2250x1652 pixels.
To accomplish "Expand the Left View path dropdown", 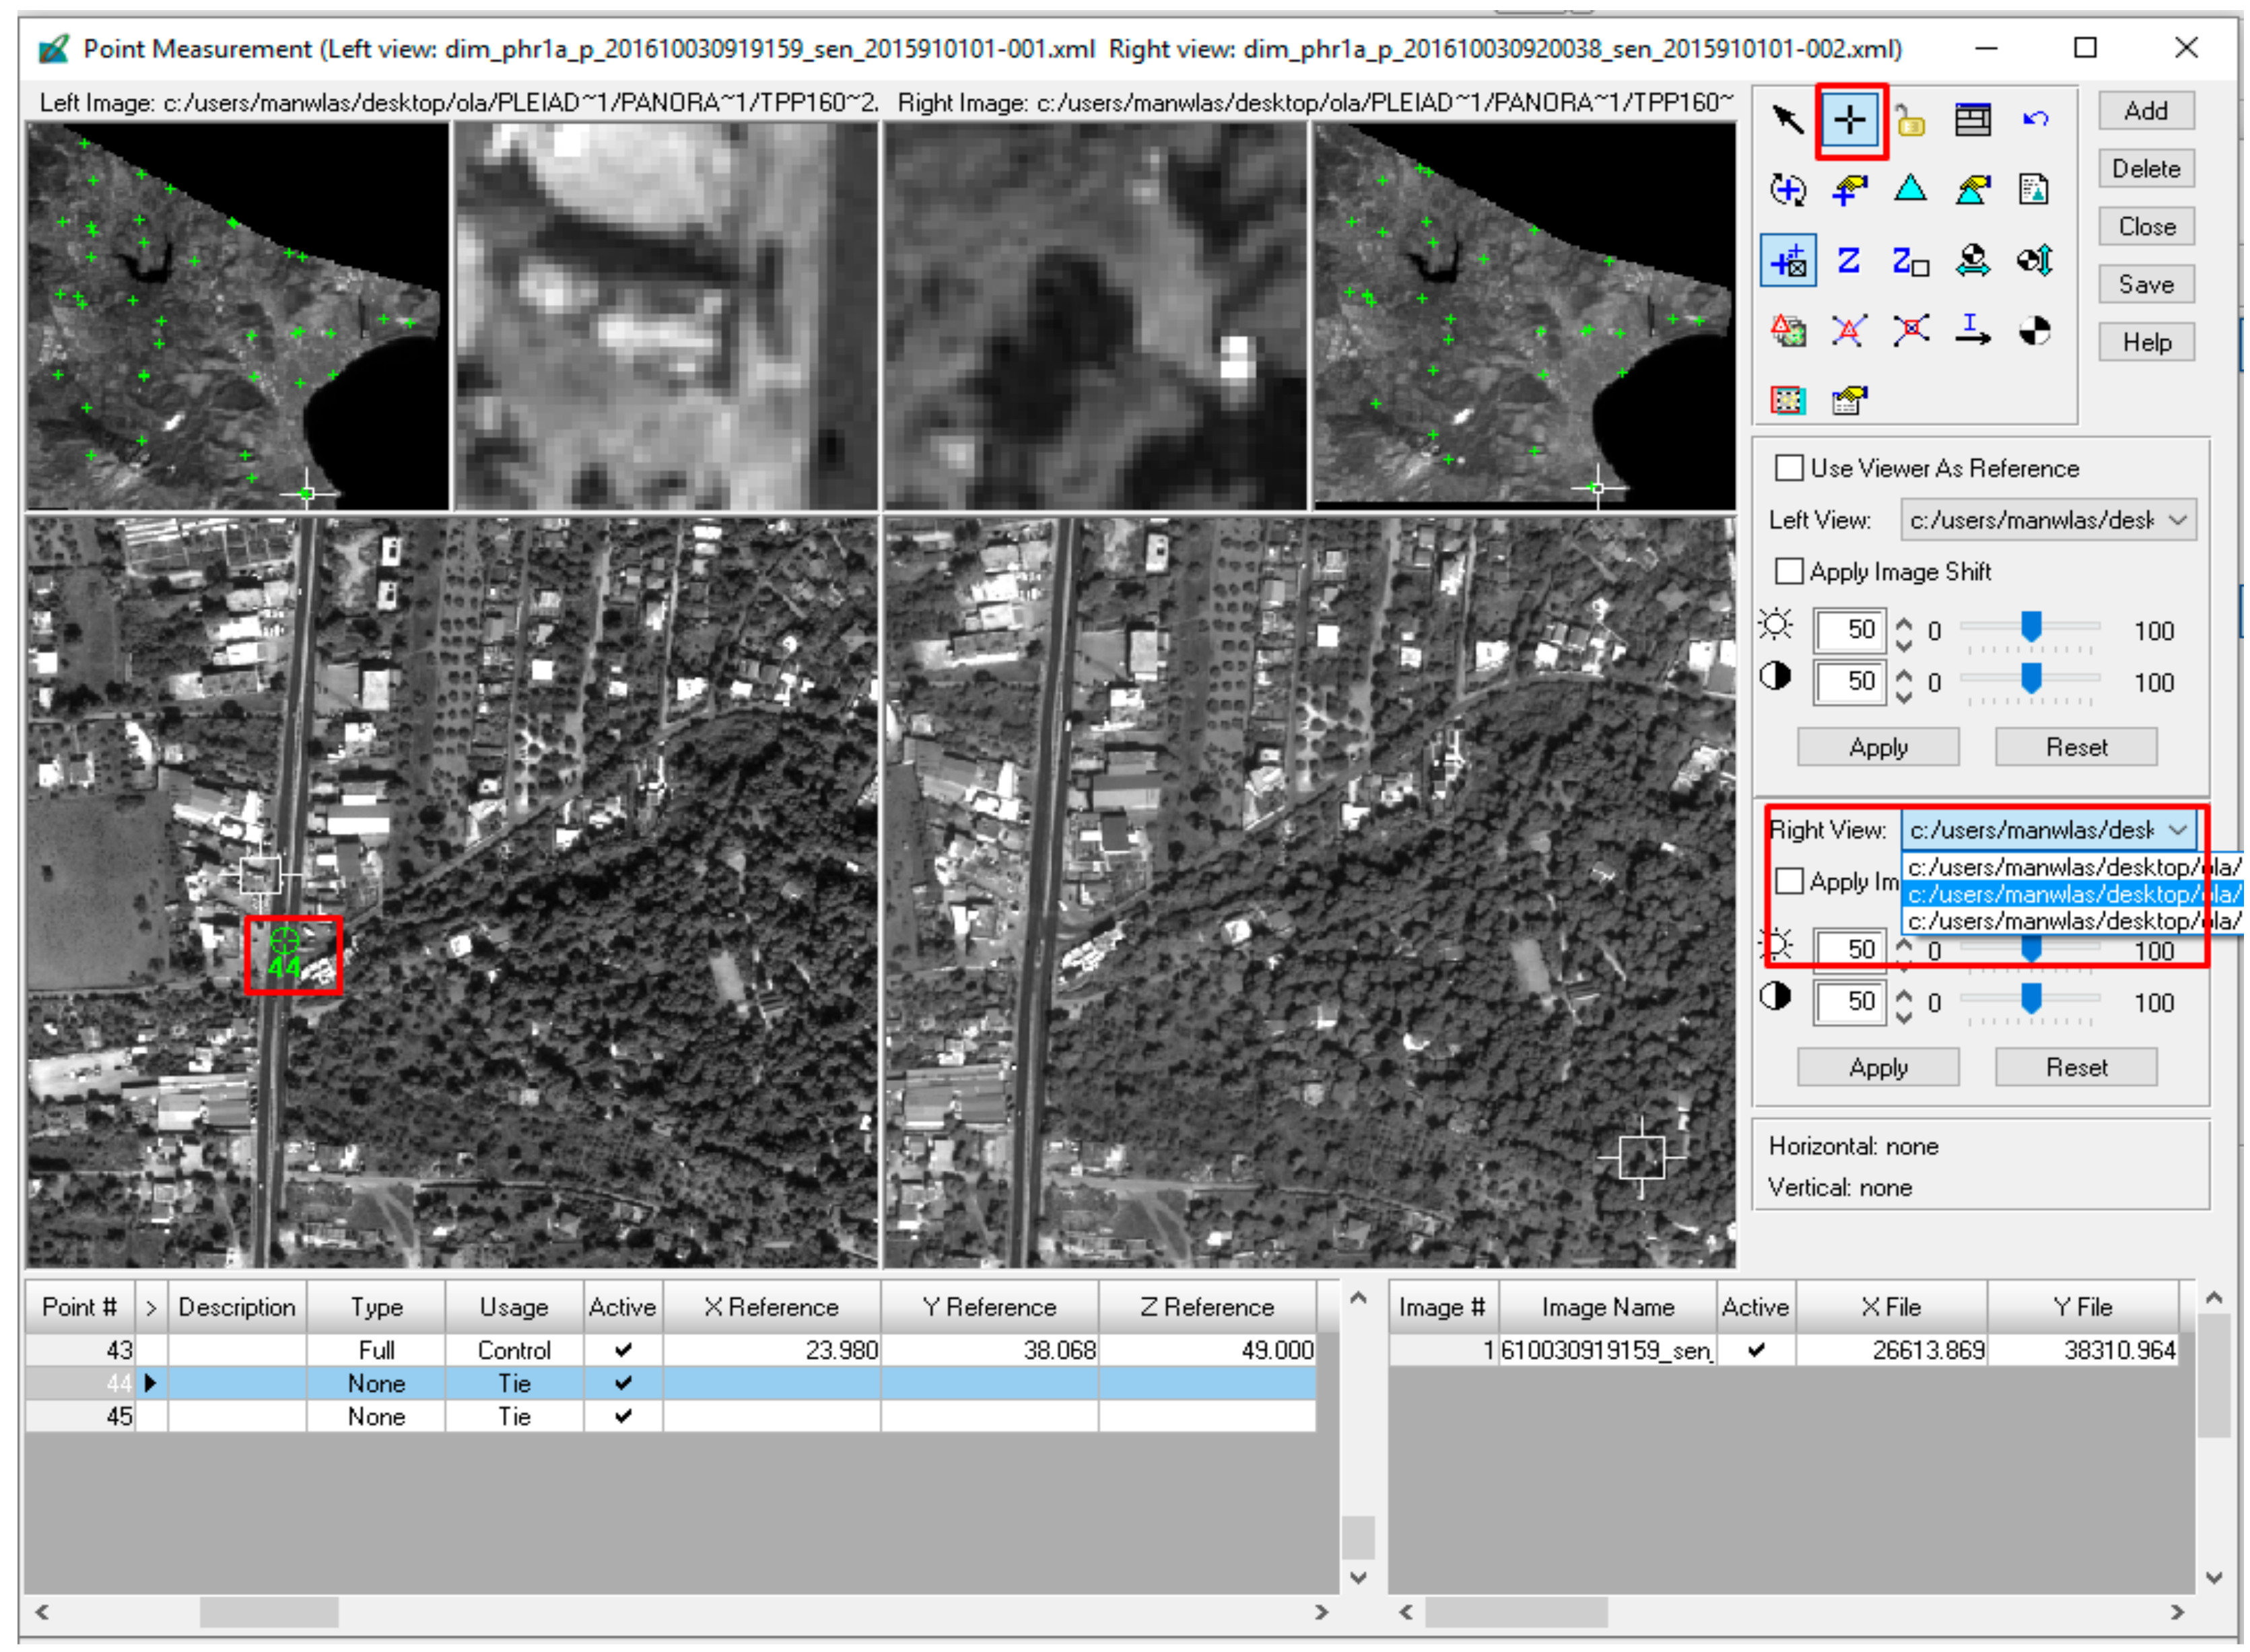I will (x=2177, y=520).
